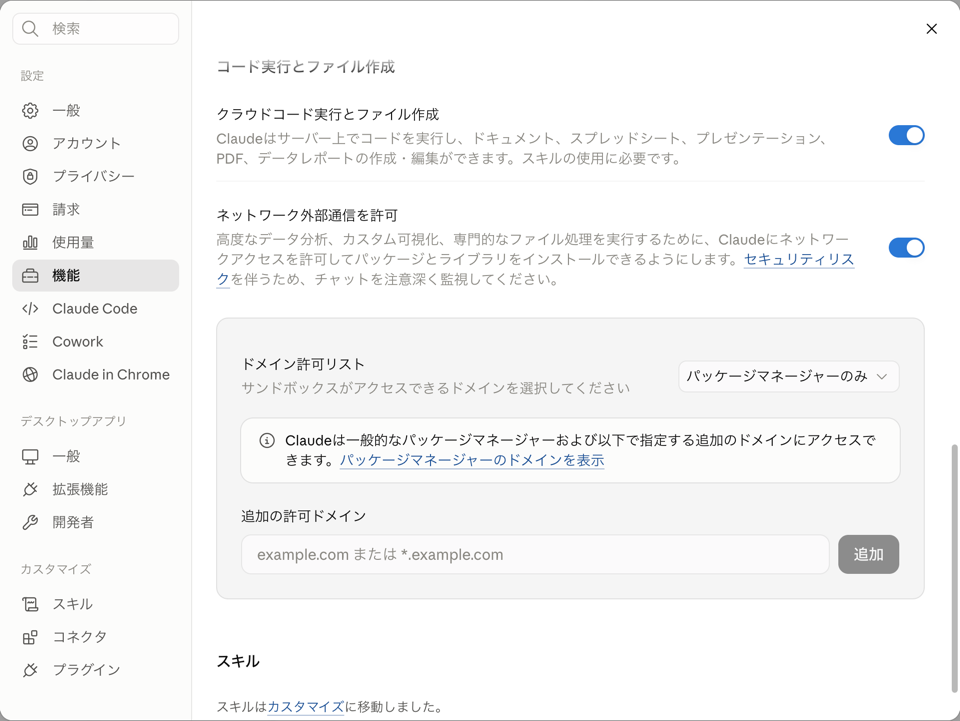960x721 pixels.
Task: Open the アカウント settings page
Action: coord(96,144)
